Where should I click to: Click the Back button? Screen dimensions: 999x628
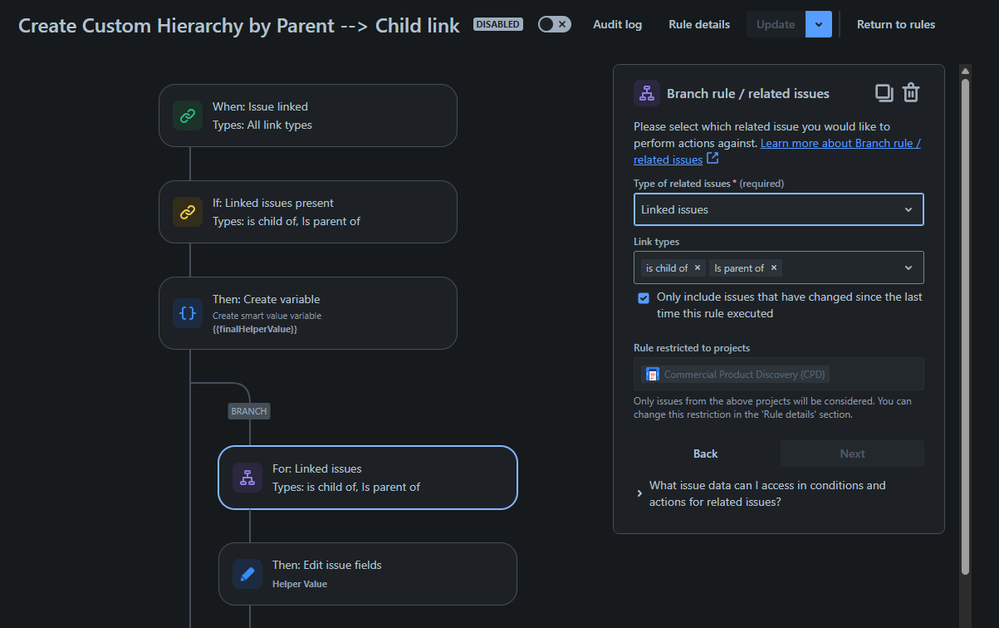point(705,453)
